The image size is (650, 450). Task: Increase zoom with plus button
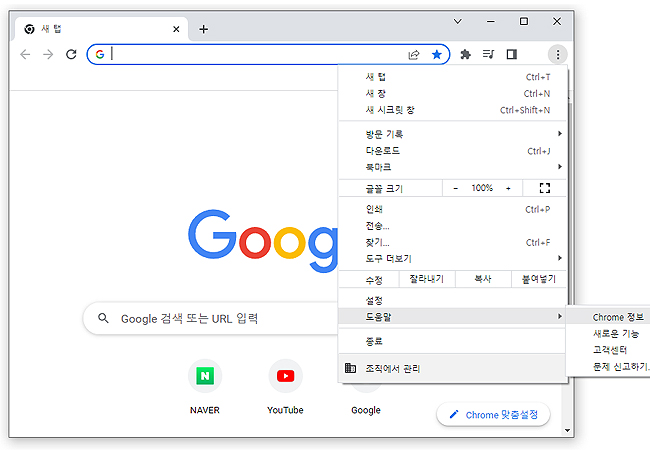point(508,188)
